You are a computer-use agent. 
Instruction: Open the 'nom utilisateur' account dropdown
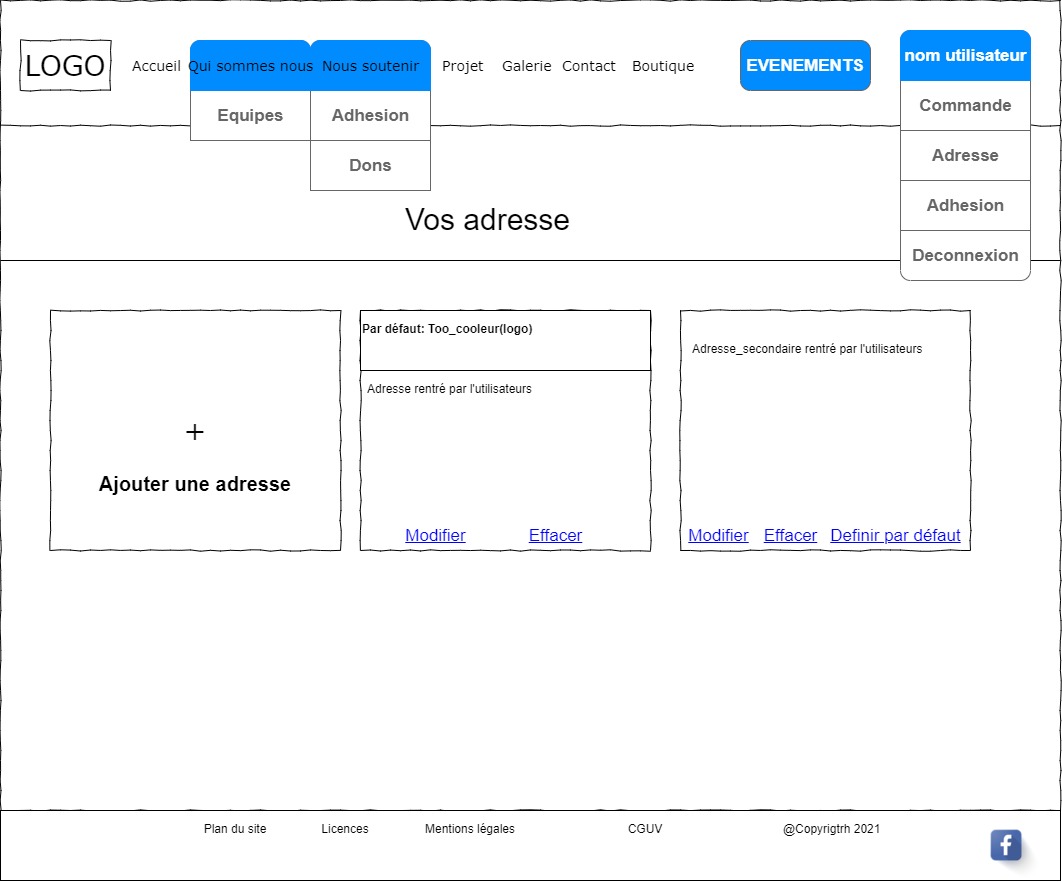coord(965,56)
